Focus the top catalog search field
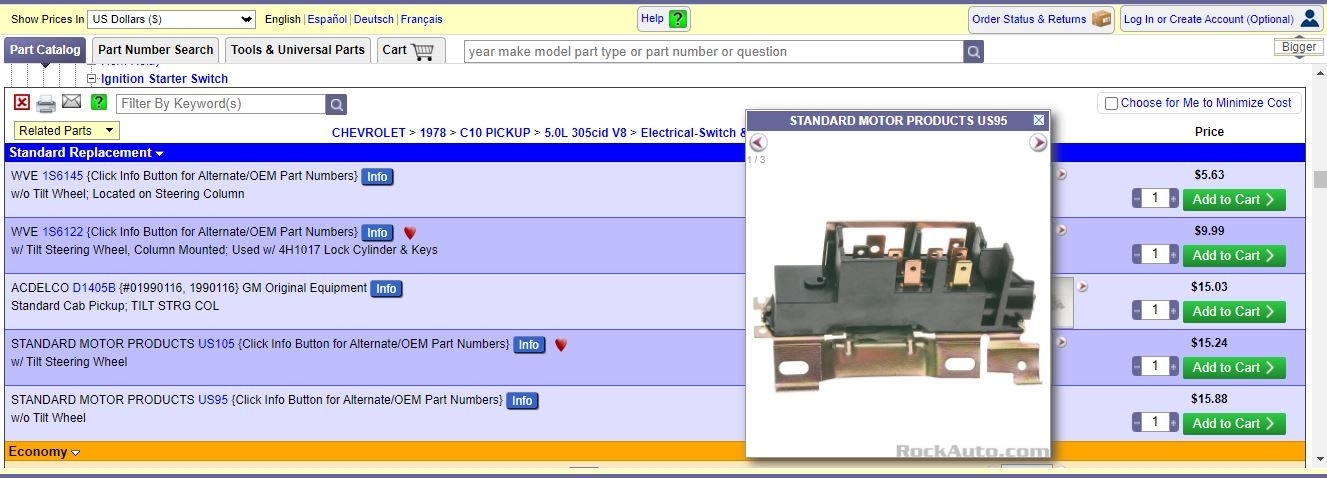The height and width of the screenshot is (478, 1327). pos(713,52)
